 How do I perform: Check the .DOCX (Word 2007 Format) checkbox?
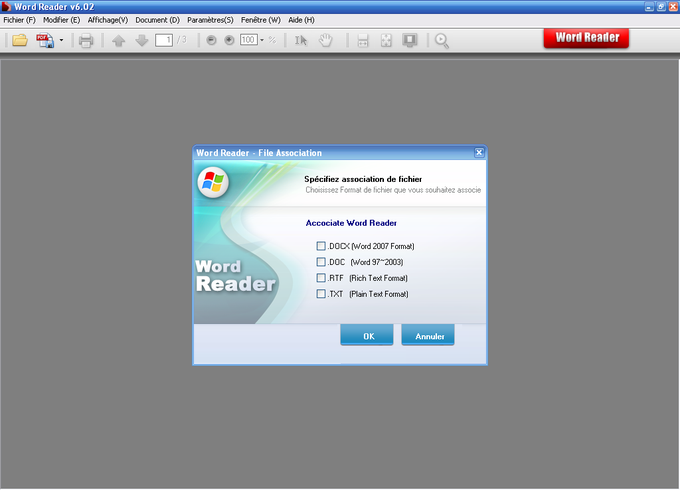coord(321,246)
